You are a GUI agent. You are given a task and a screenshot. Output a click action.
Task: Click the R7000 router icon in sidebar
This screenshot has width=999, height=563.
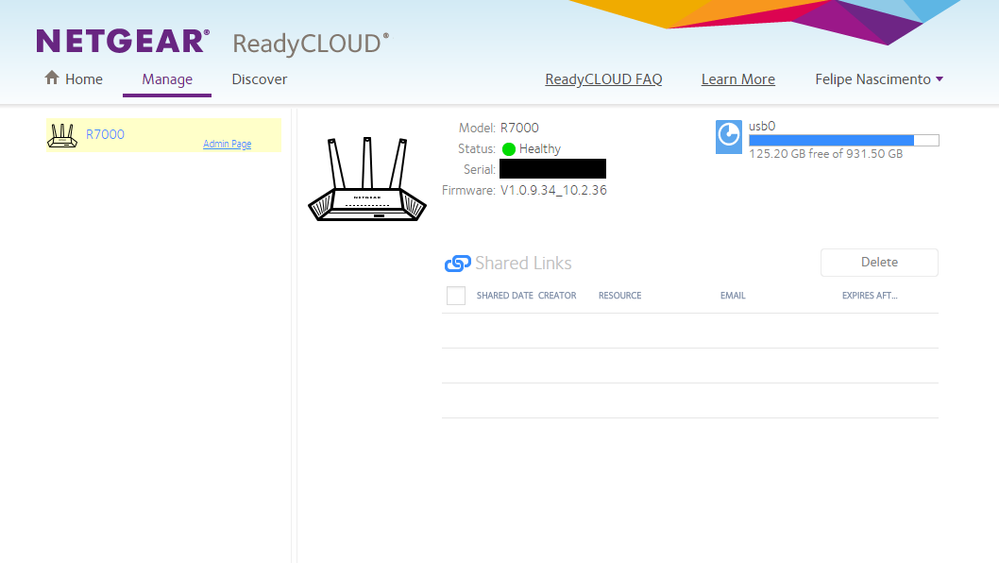pos(62,135)
